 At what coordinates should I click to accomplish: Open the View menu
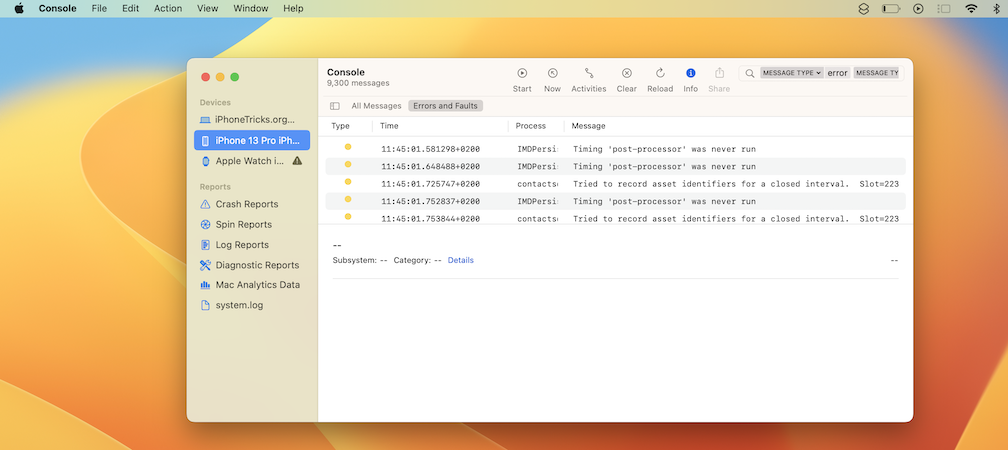pyautogui.click(x=208, y=8)
